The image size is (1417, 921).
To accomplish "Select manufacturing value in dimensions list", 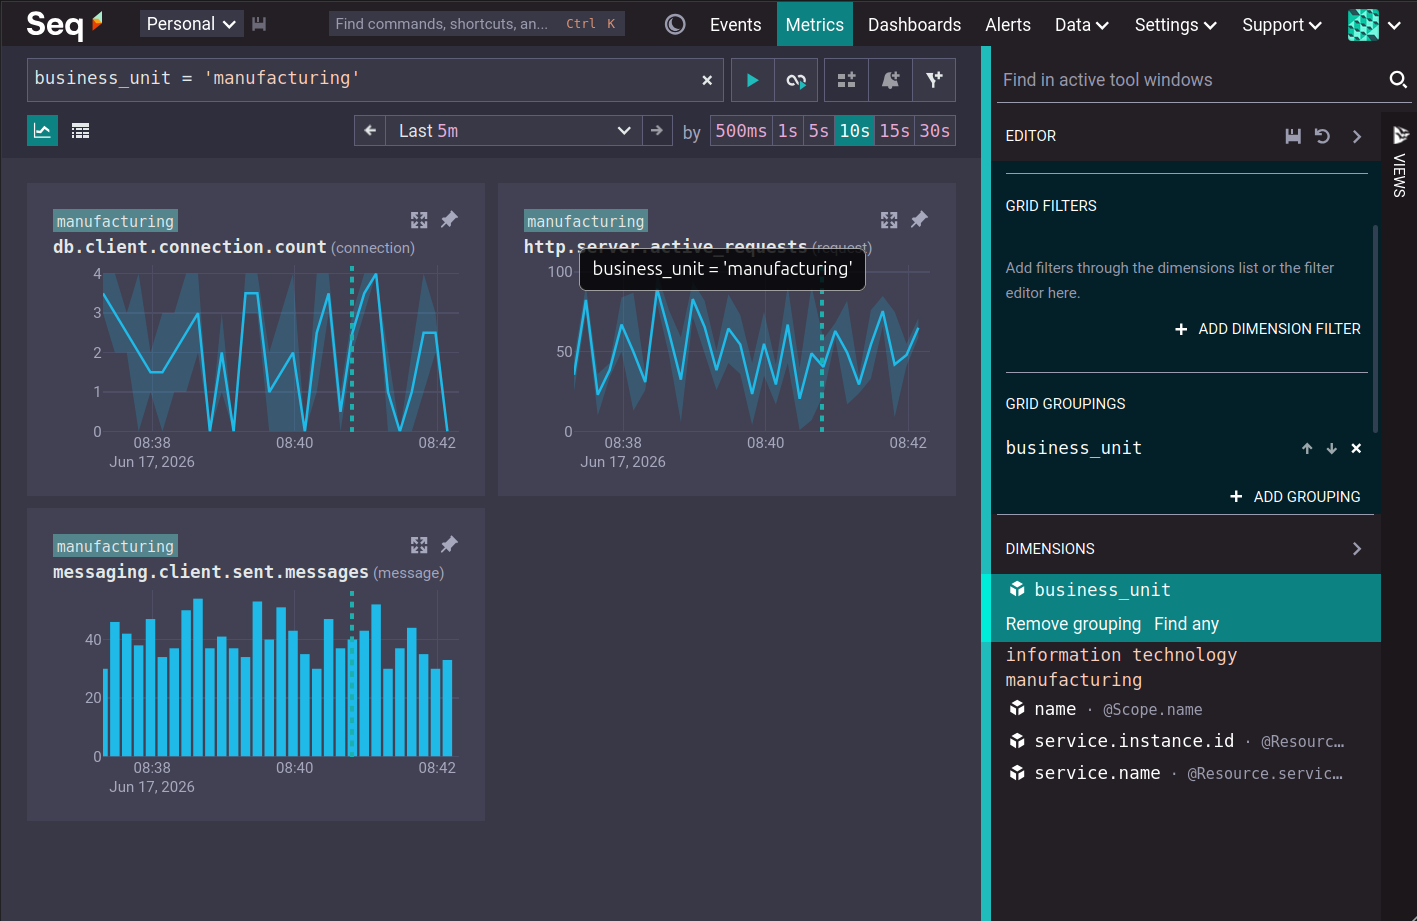I will (1073, 680).
